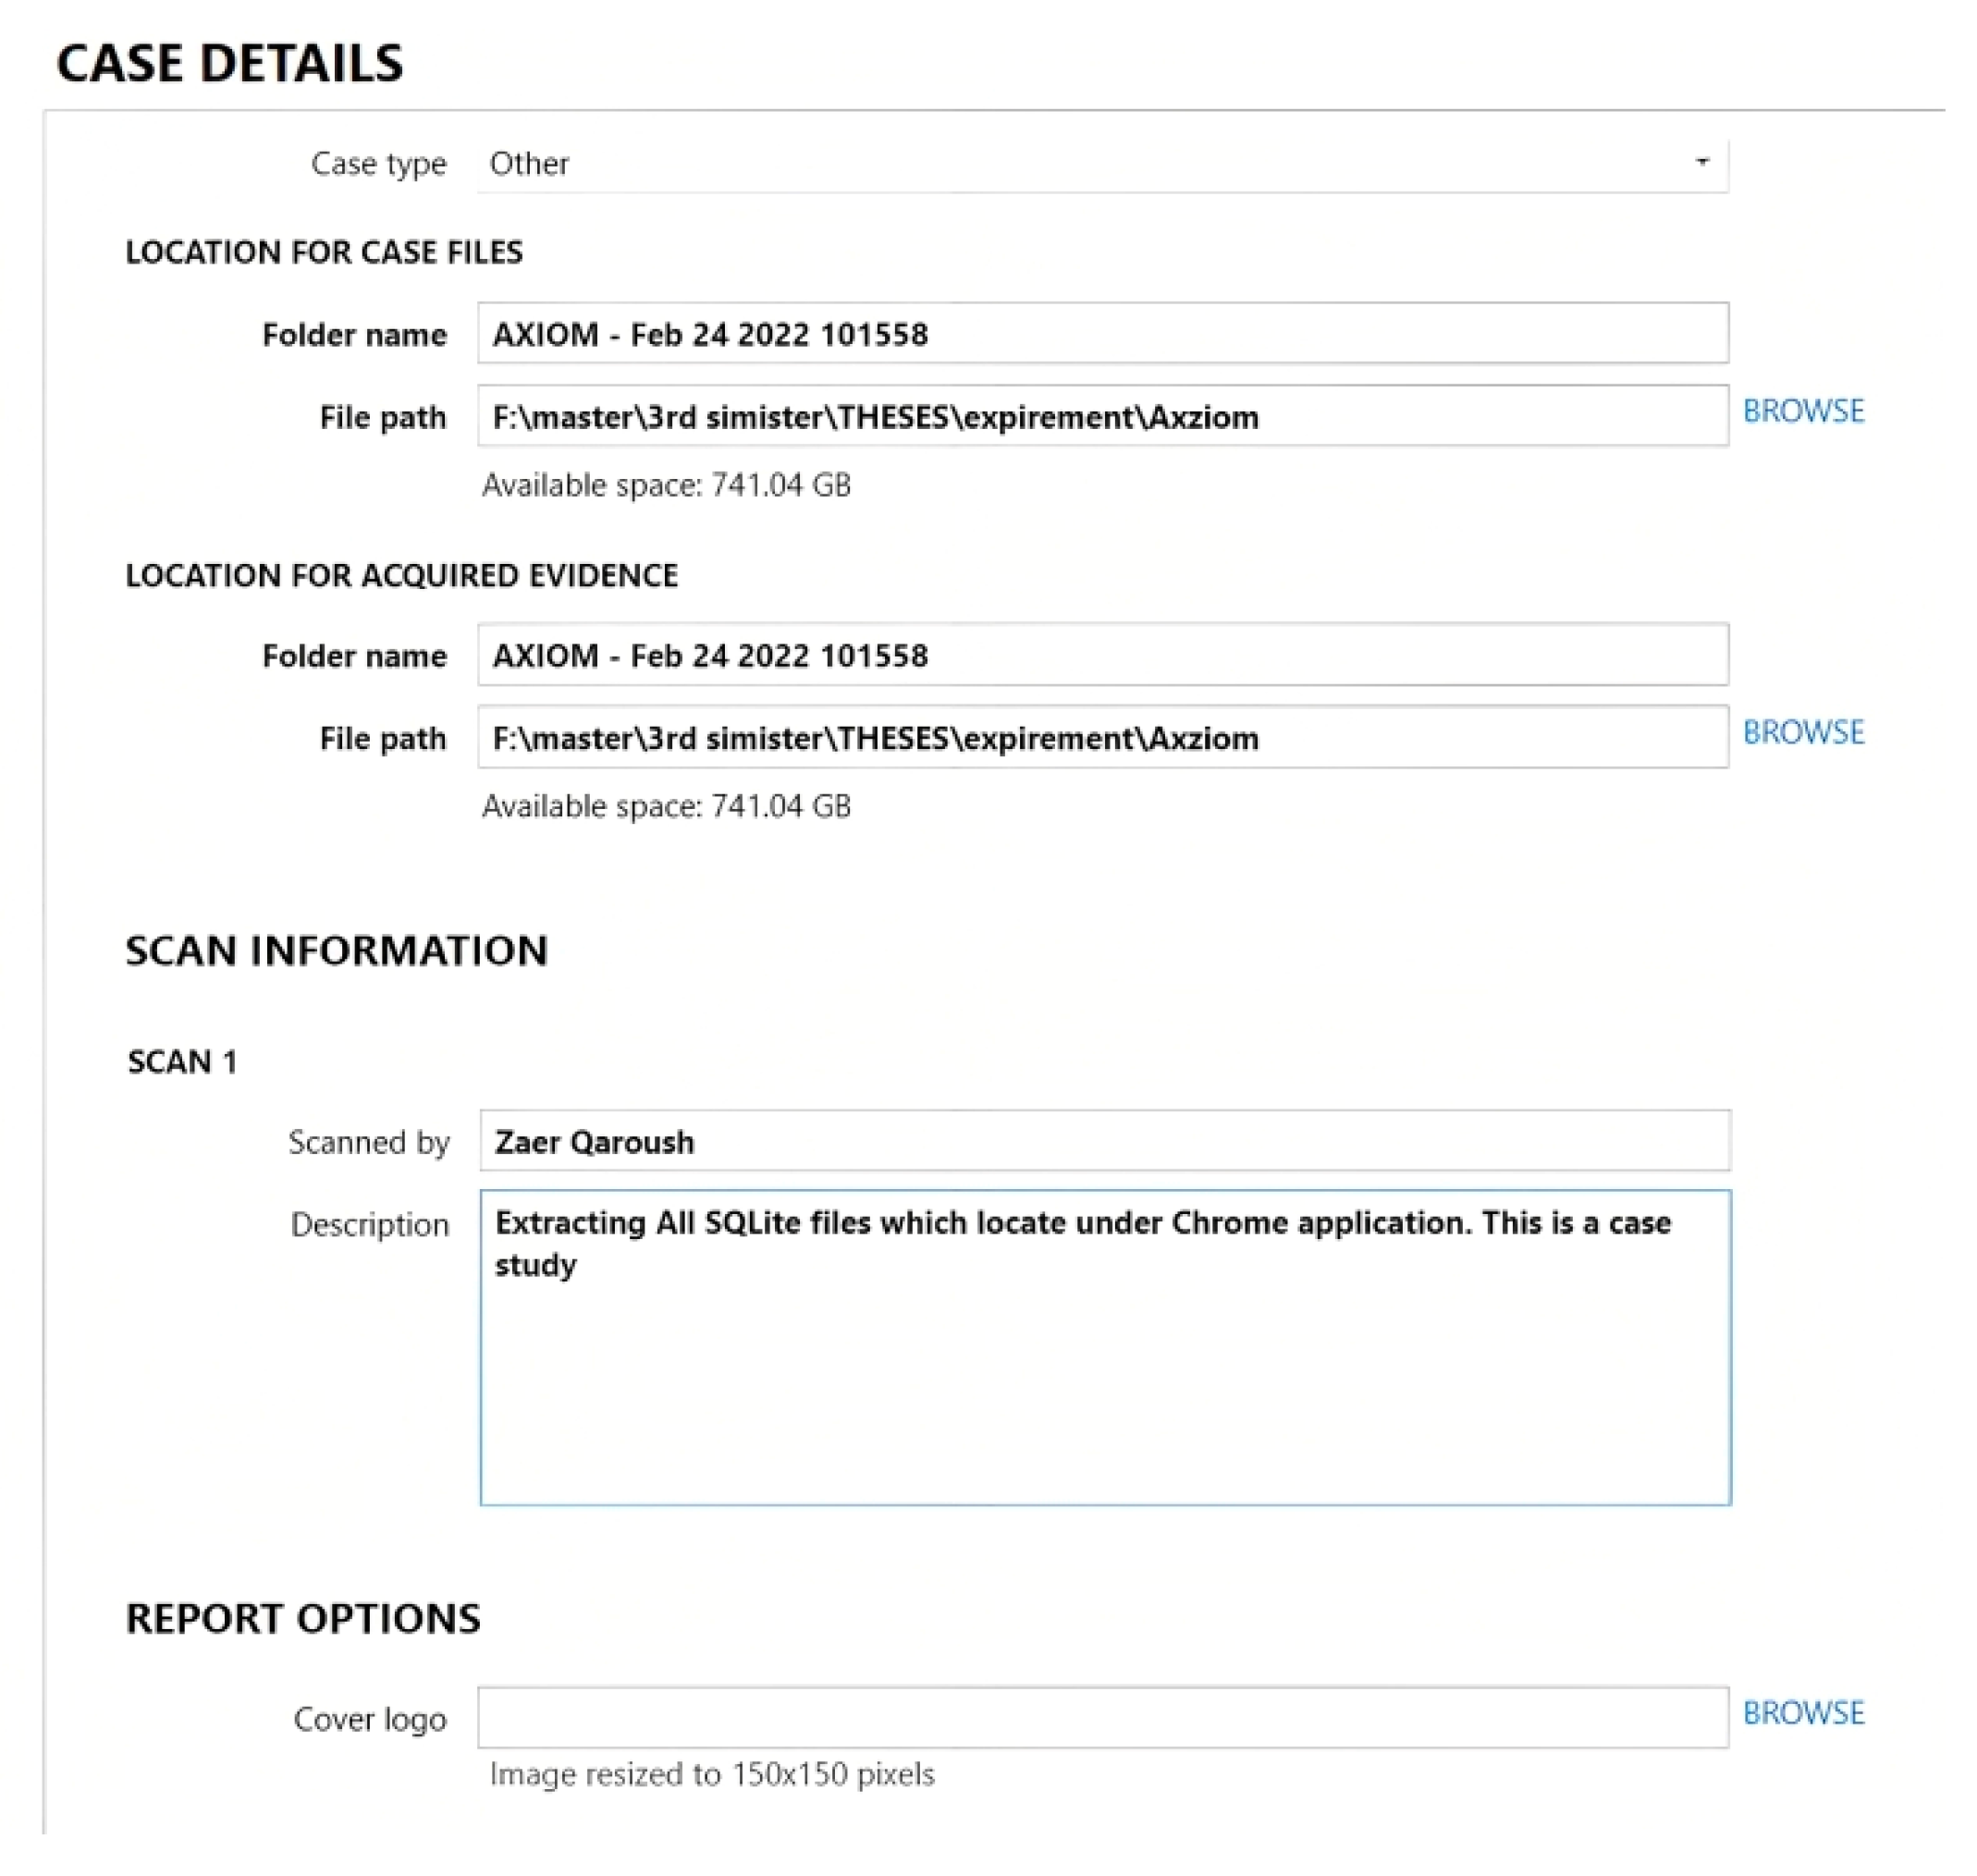Click the SCAN 1 label
The width and height of the screenshot is (1977, 1876).
click(182, 1061)
